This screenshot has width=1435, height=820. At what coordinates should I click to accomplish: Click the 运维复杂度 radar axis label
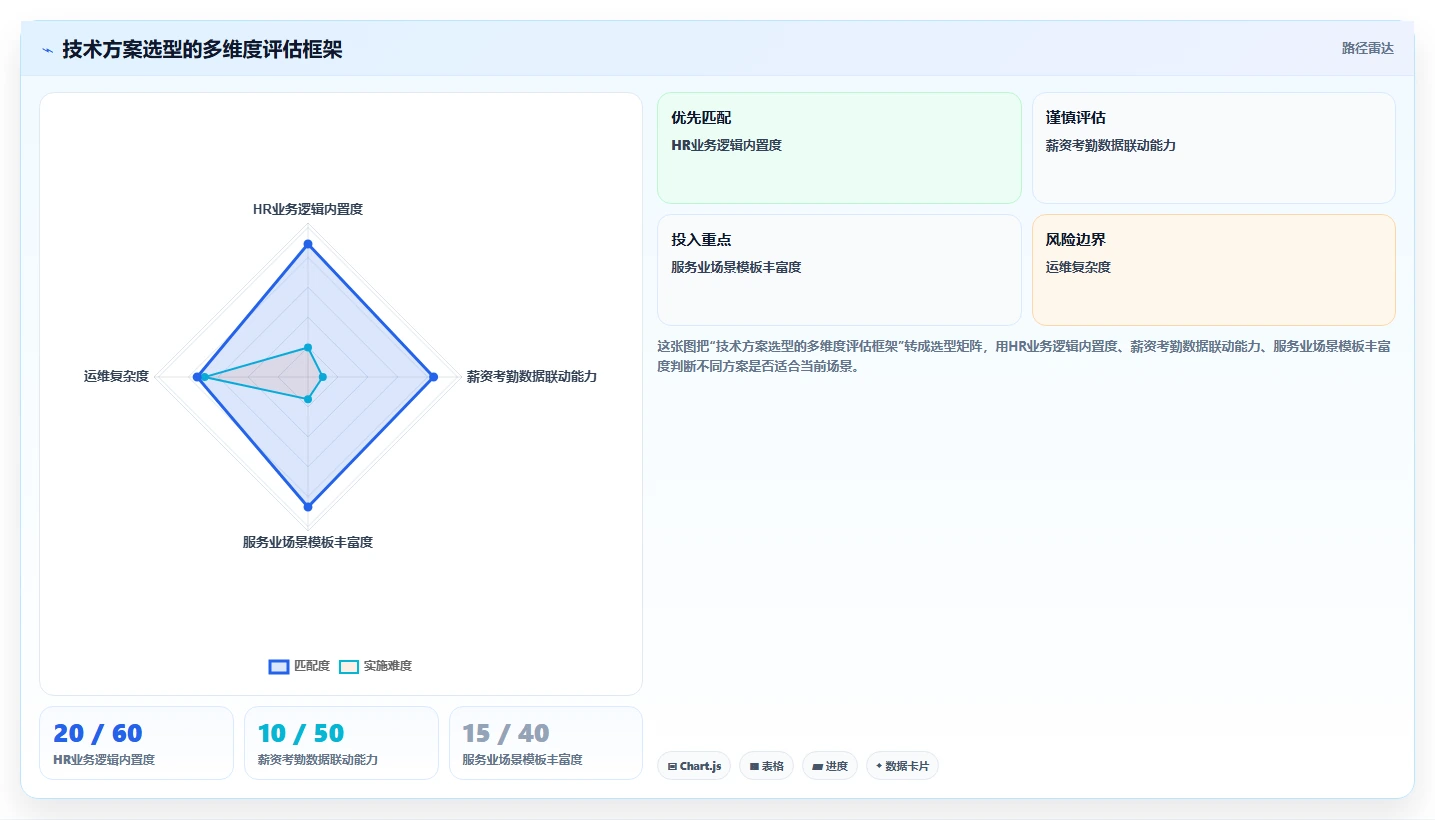pyautogui.click(x=116, y=377)
